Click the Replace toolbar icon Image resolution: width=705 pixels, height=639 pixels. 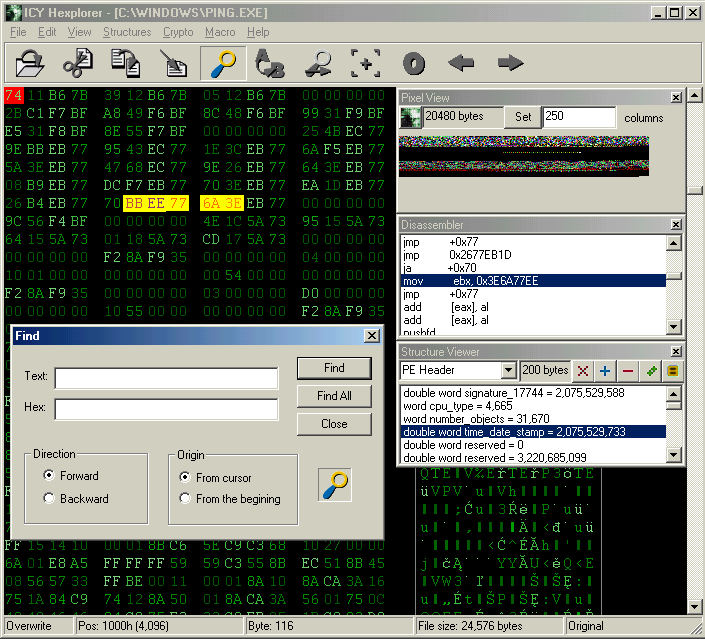270,63
